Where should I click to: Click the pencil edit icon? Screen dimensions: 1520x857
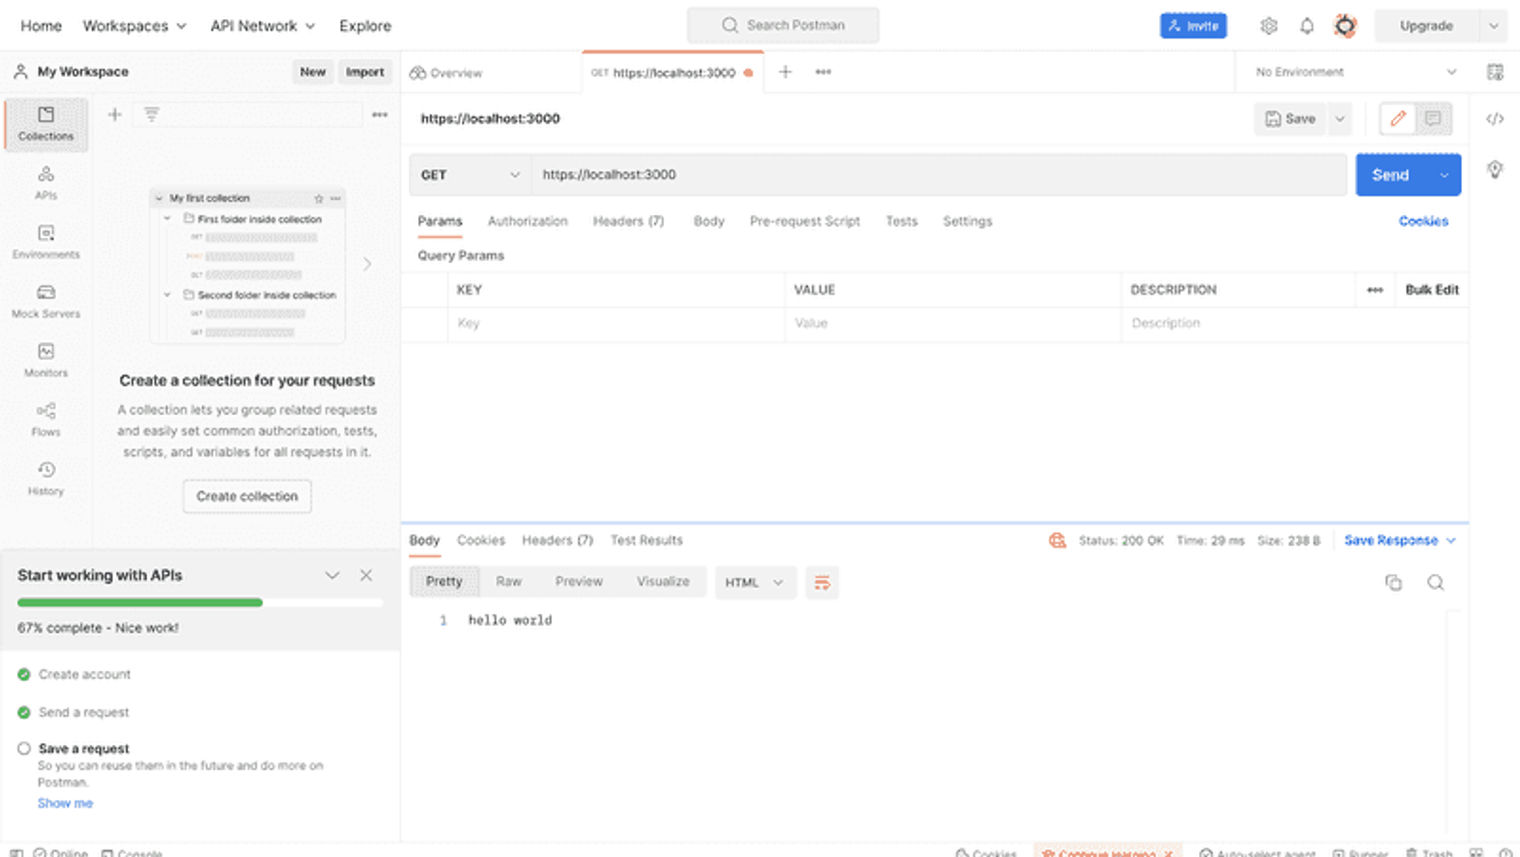coord(1398,118)
